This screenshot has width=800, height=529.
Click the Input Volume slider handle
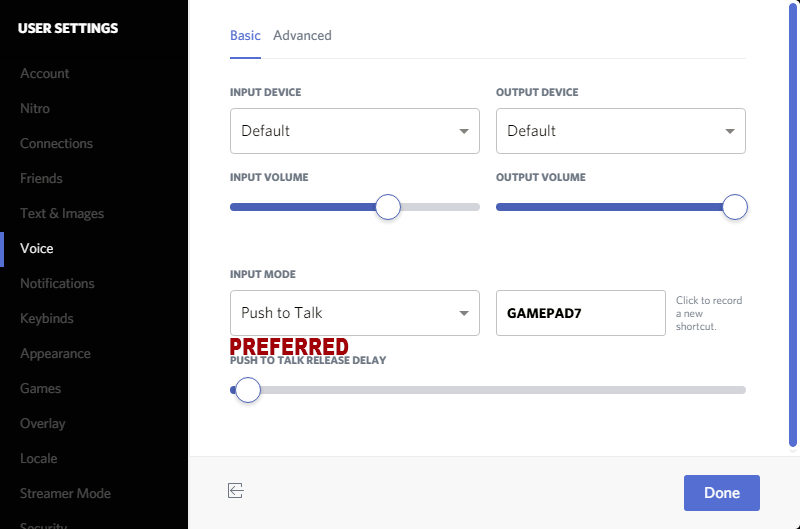coord(388,207)
